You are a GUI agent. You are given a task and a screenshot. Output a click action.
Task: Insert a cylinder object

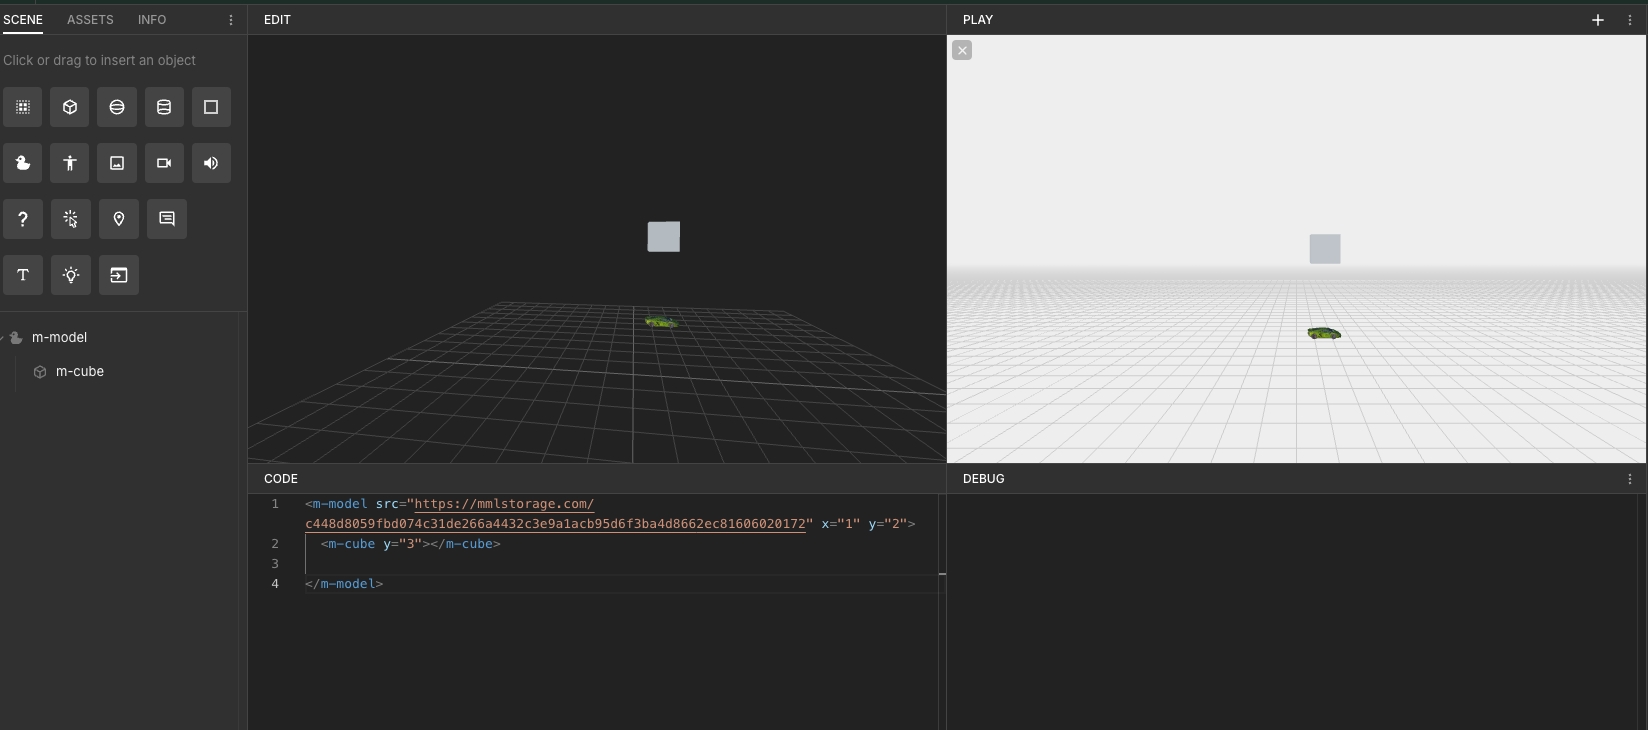164,107
